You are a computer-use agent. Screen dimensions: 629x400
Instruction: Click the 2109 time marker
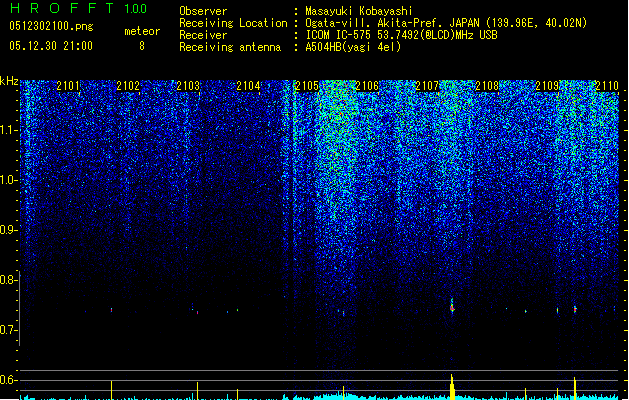[x=547, y=86]
